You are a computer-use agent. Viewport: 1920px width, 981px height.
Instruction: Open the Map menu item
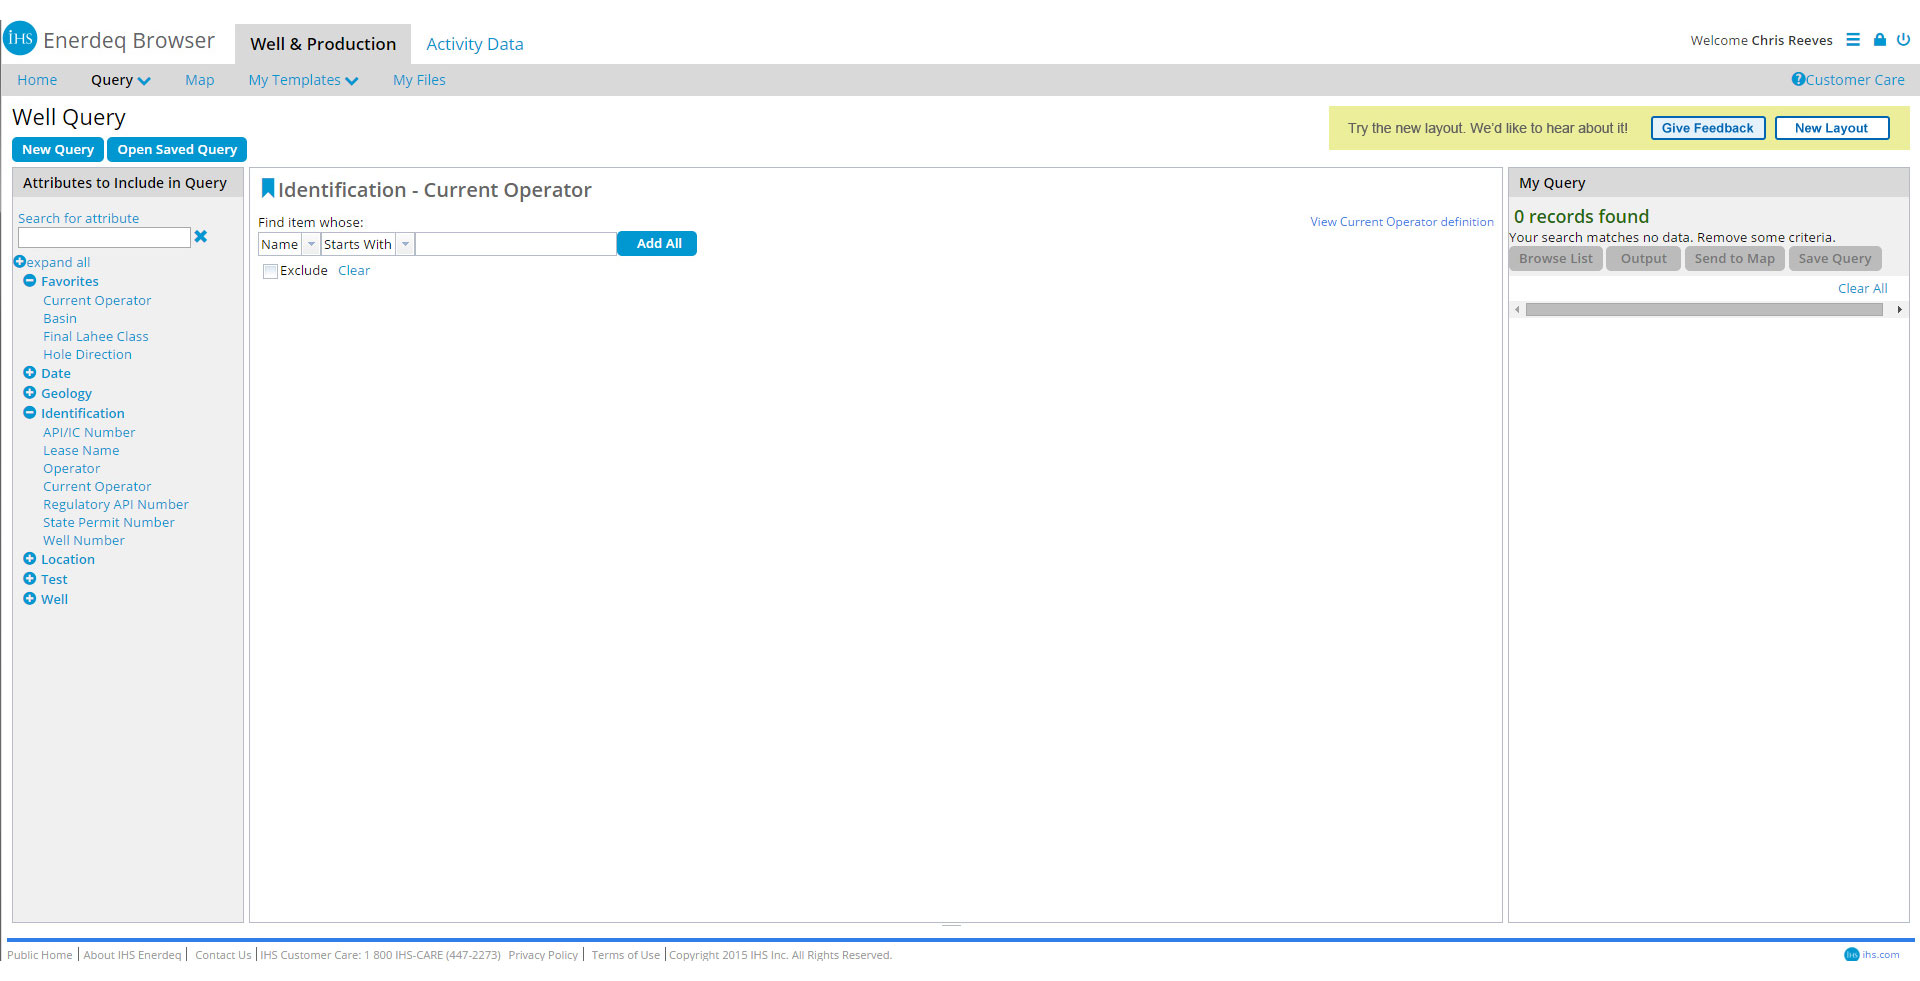click(200, 80)
